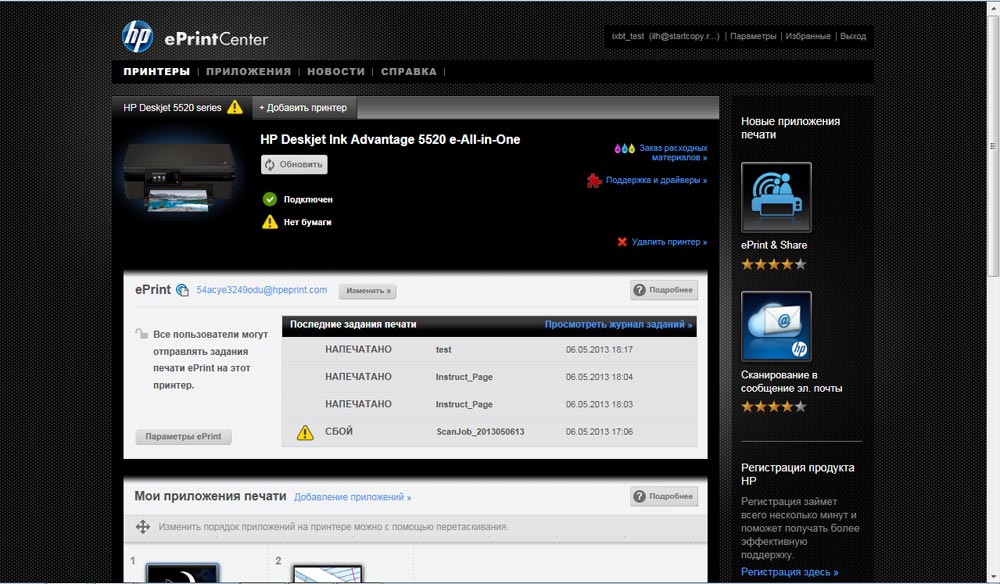
Task: Click the ePrint email address link
Action: pos(261,290)
